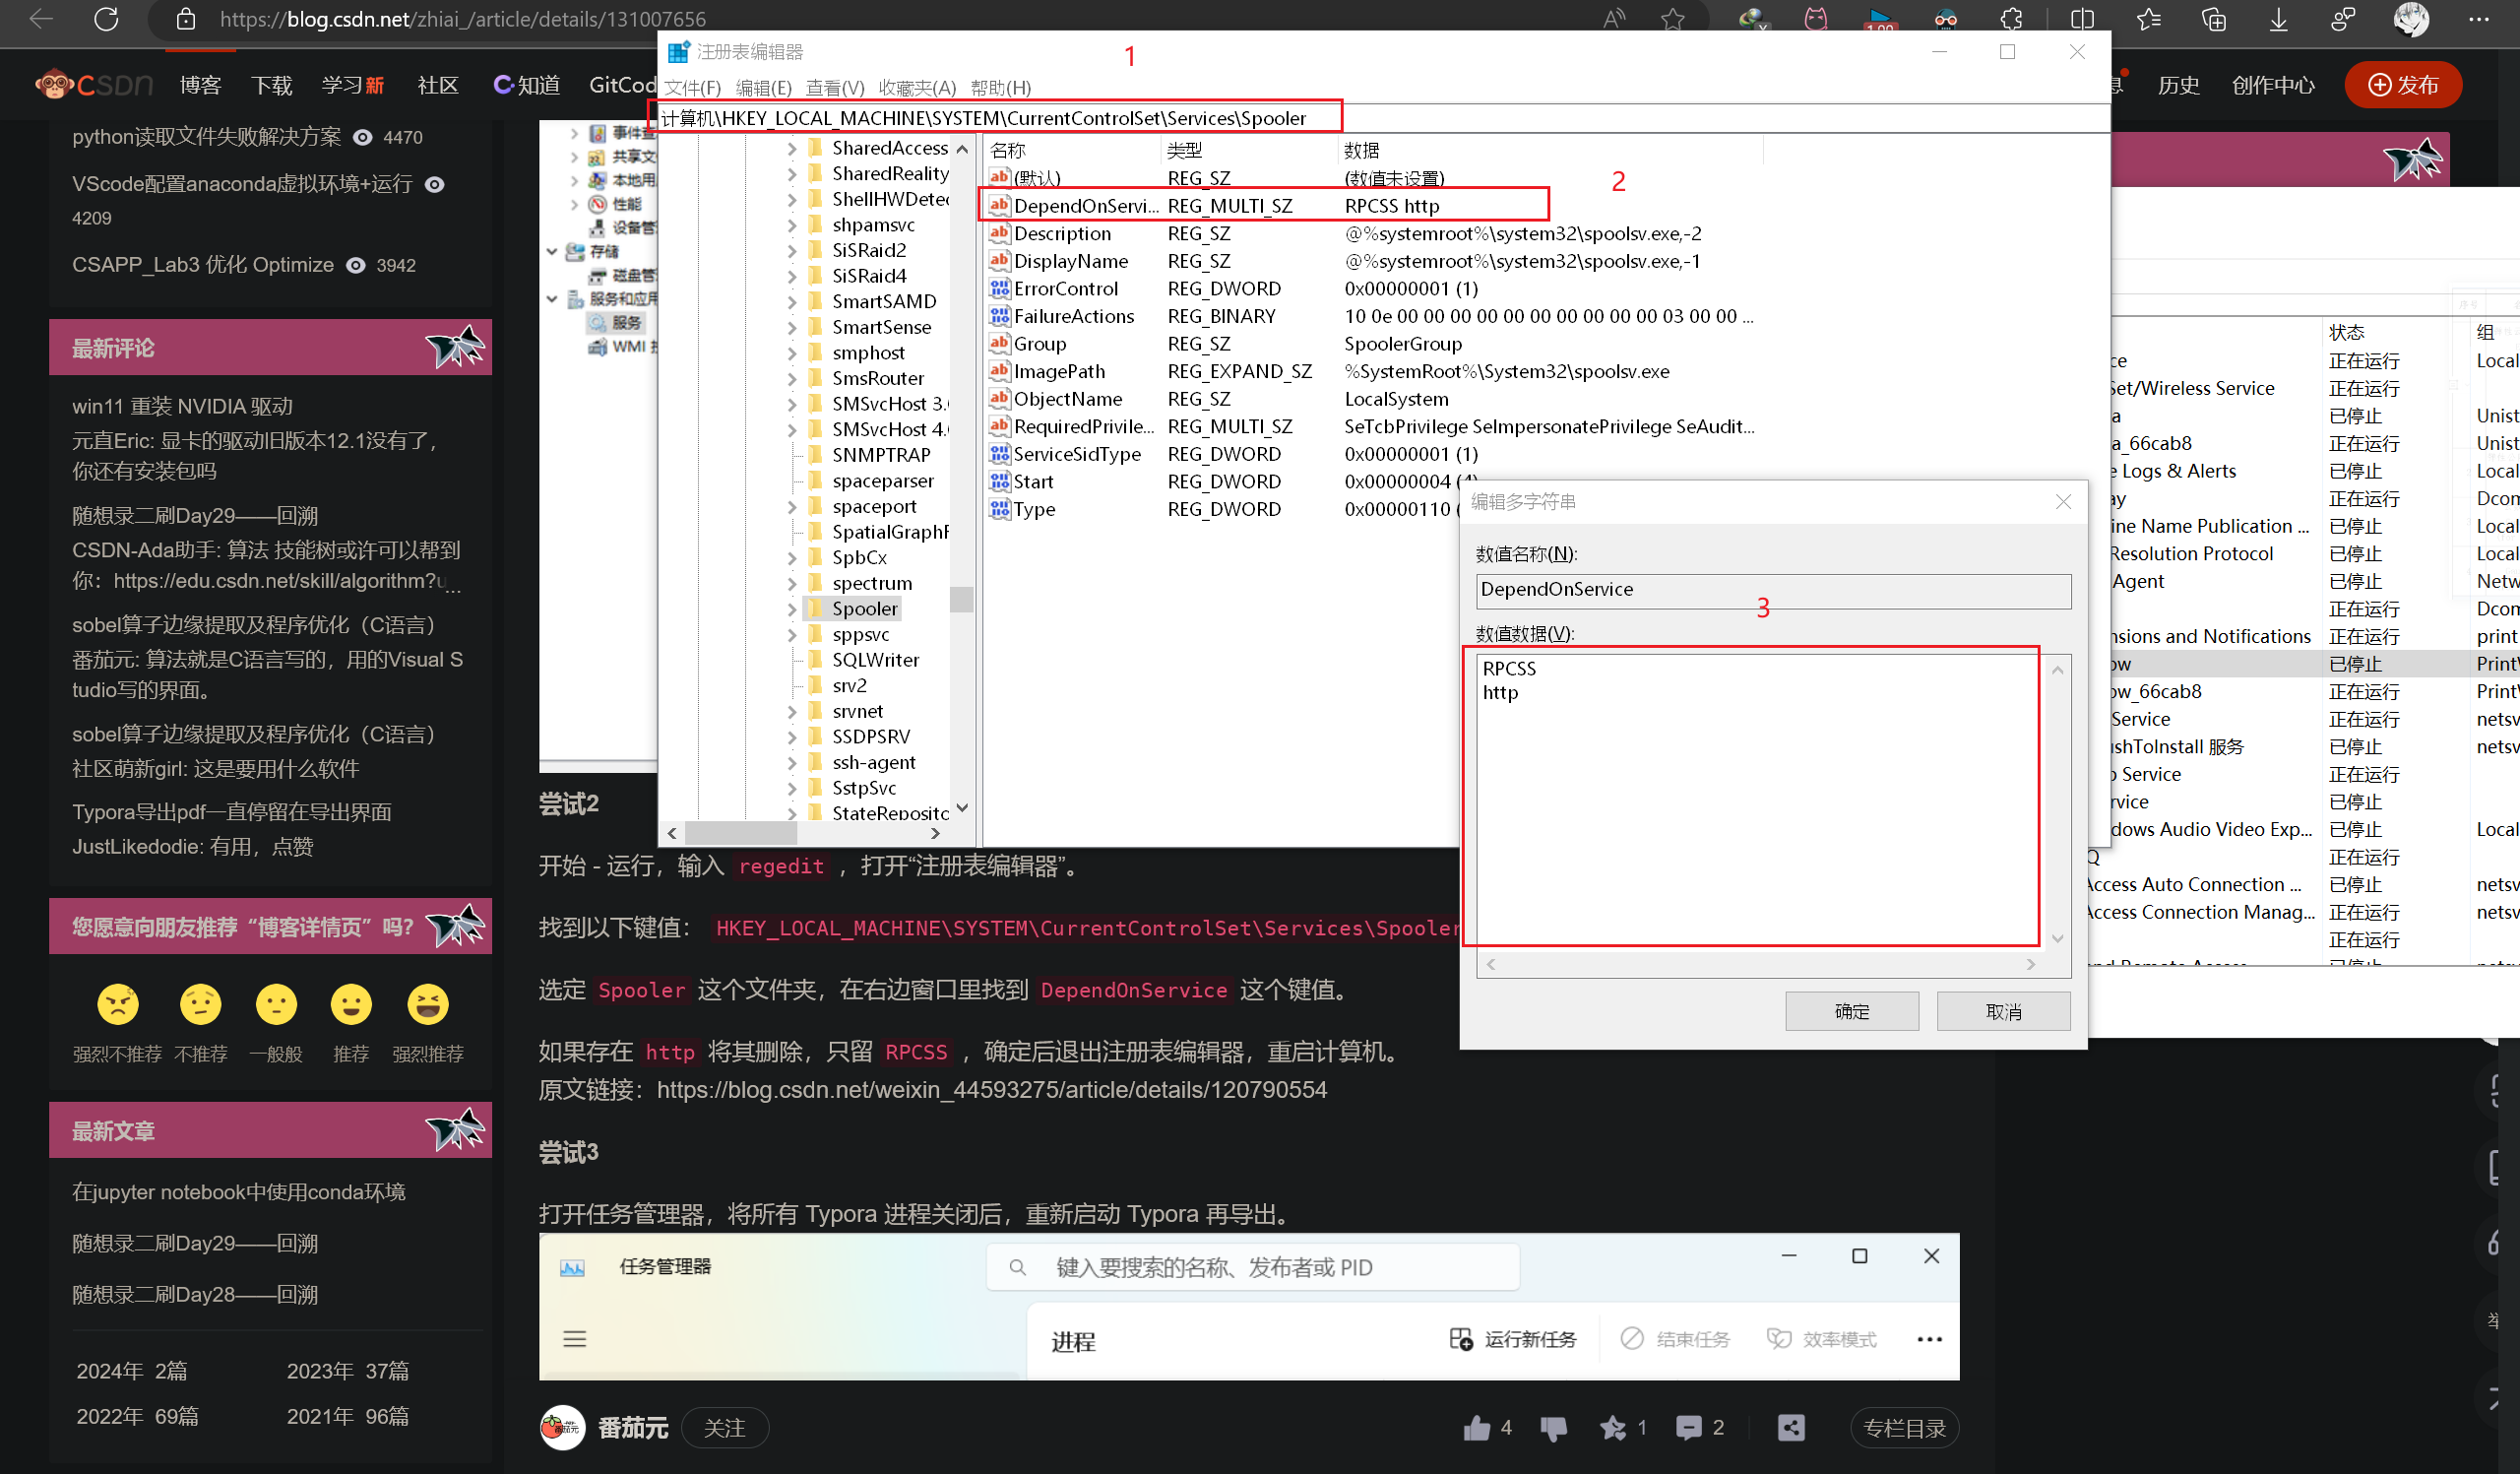Click 结束任务 in Task Manager
Image resolution: width=2520 pixels, height=1474 pixels.
coord(1675,1339)
